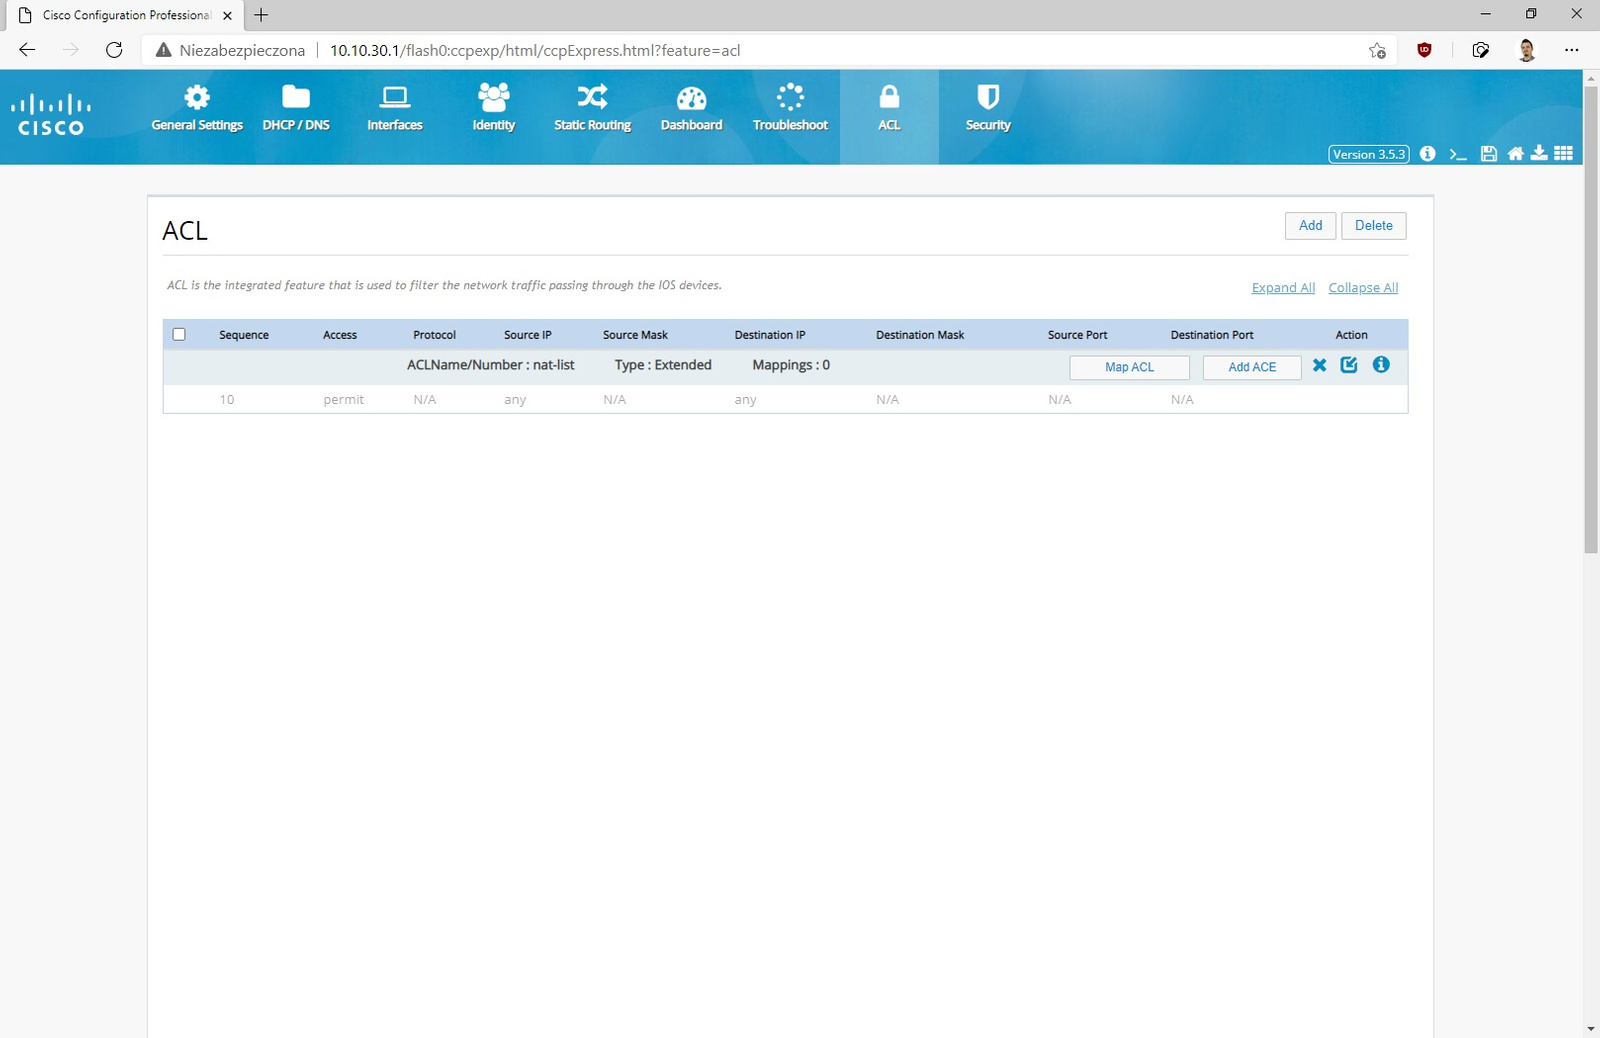Open the Security section
1600x1038 pixels.
click(988, 108)
